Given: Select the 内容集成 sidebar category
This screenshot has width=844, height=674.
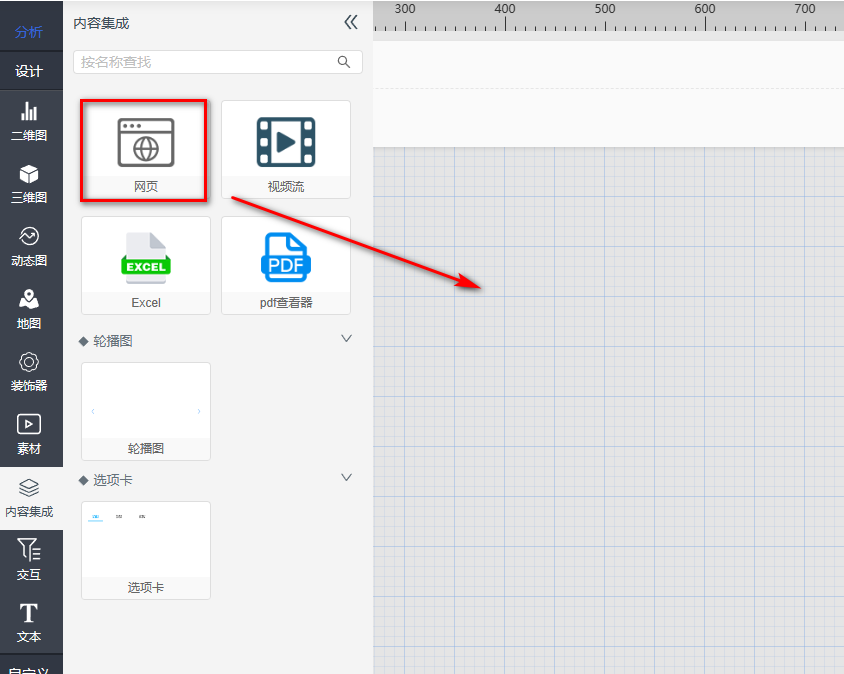Looking at the screenshot, I should (29, 498).
